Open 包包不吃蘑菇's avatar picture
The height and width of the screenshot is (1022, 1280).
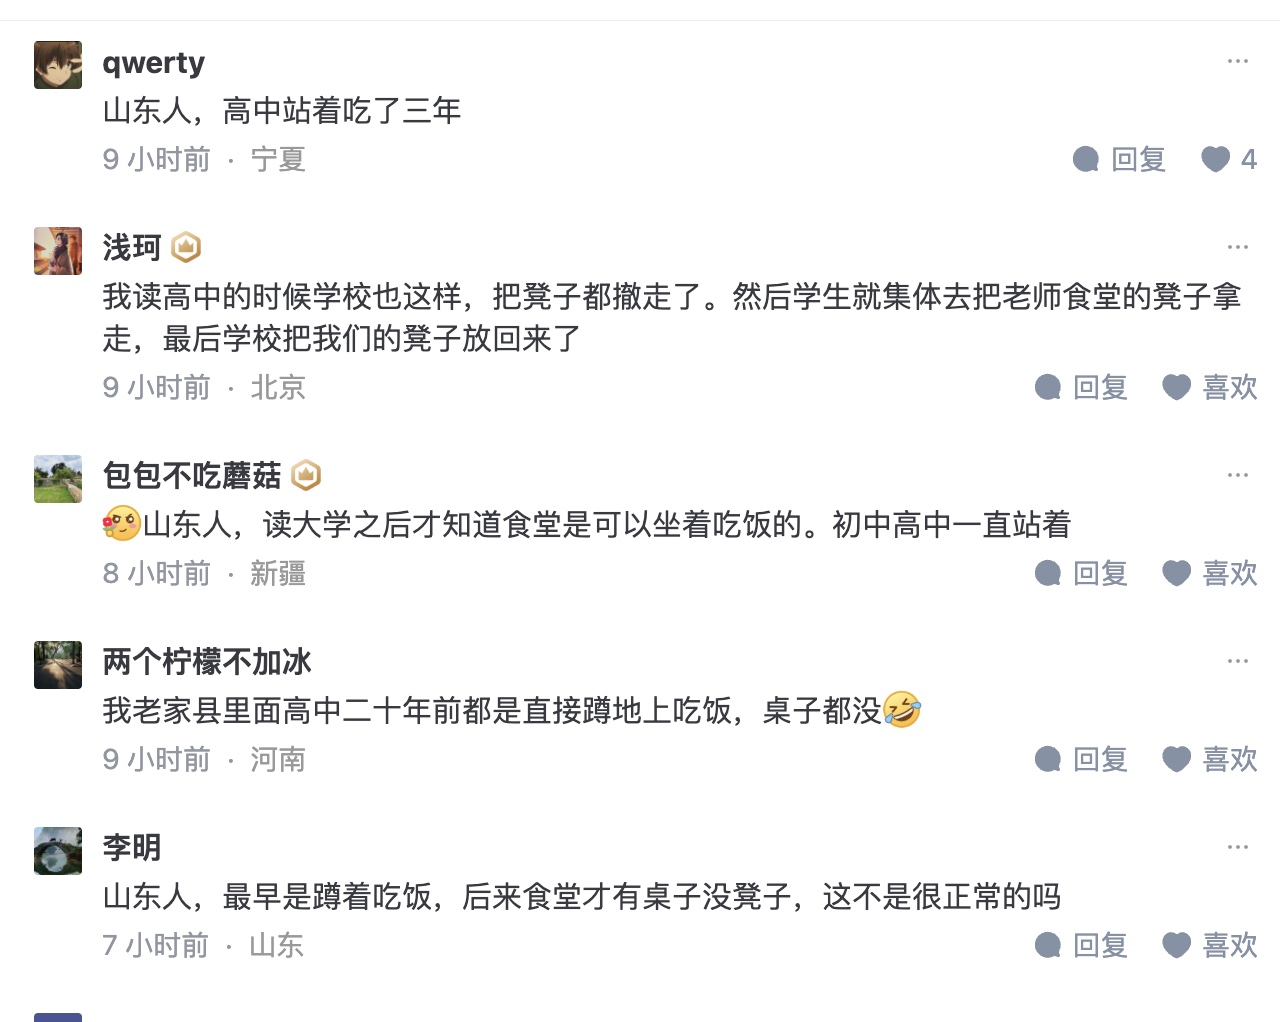(x=58, y=479)
